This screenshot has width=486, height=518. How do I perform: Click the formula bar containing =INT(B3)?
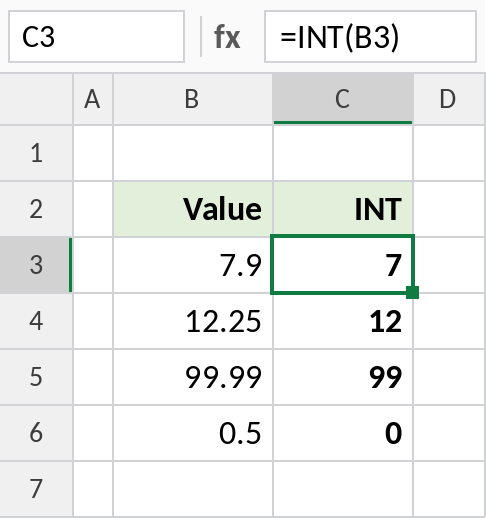370,37
